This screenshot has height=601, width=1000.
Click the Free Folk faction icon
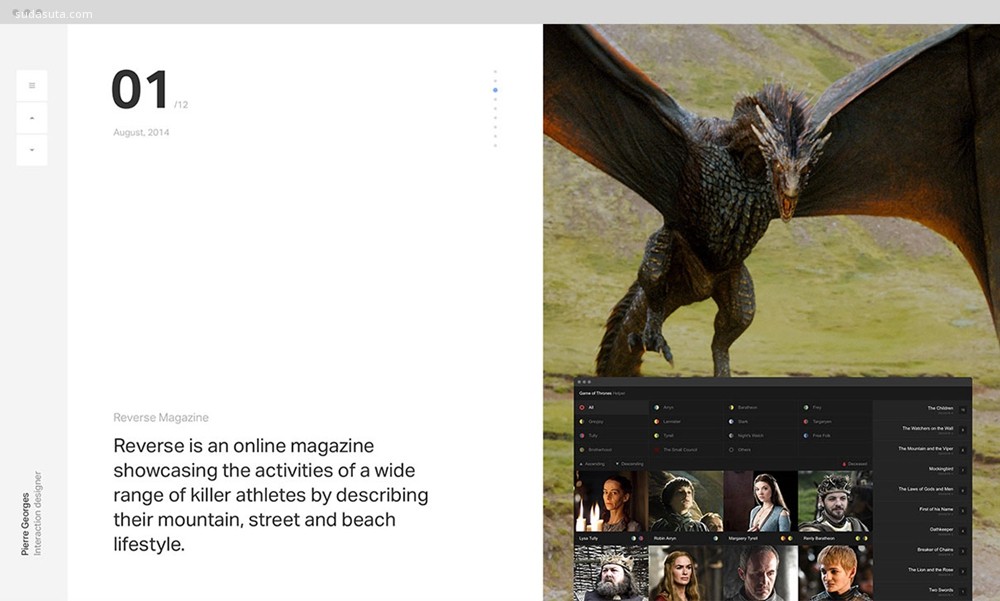[805, 435]
